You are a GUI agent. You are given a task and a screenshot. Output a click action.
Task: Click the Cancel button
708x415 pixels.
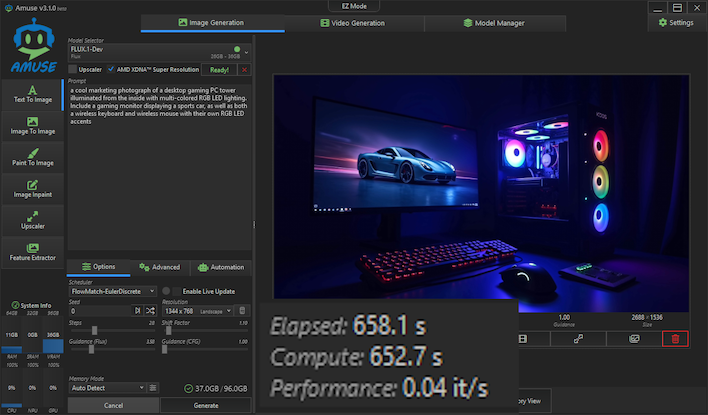(x=113, y=406)
